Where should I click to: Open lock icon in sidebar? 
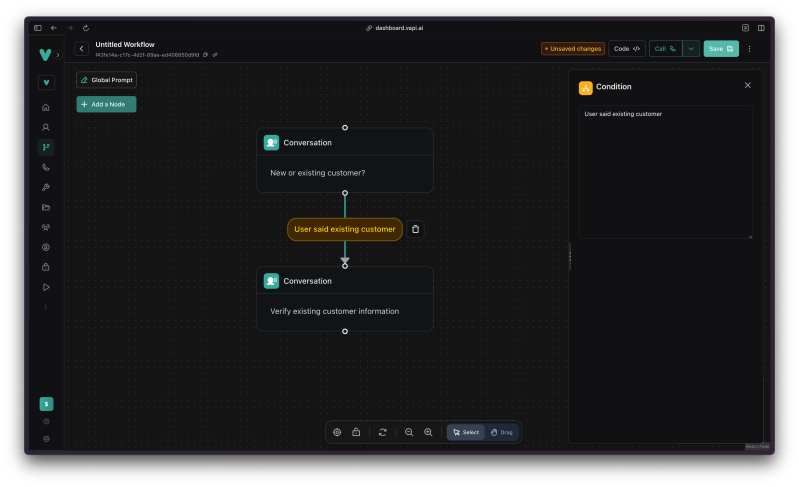[x=46, y=267]
